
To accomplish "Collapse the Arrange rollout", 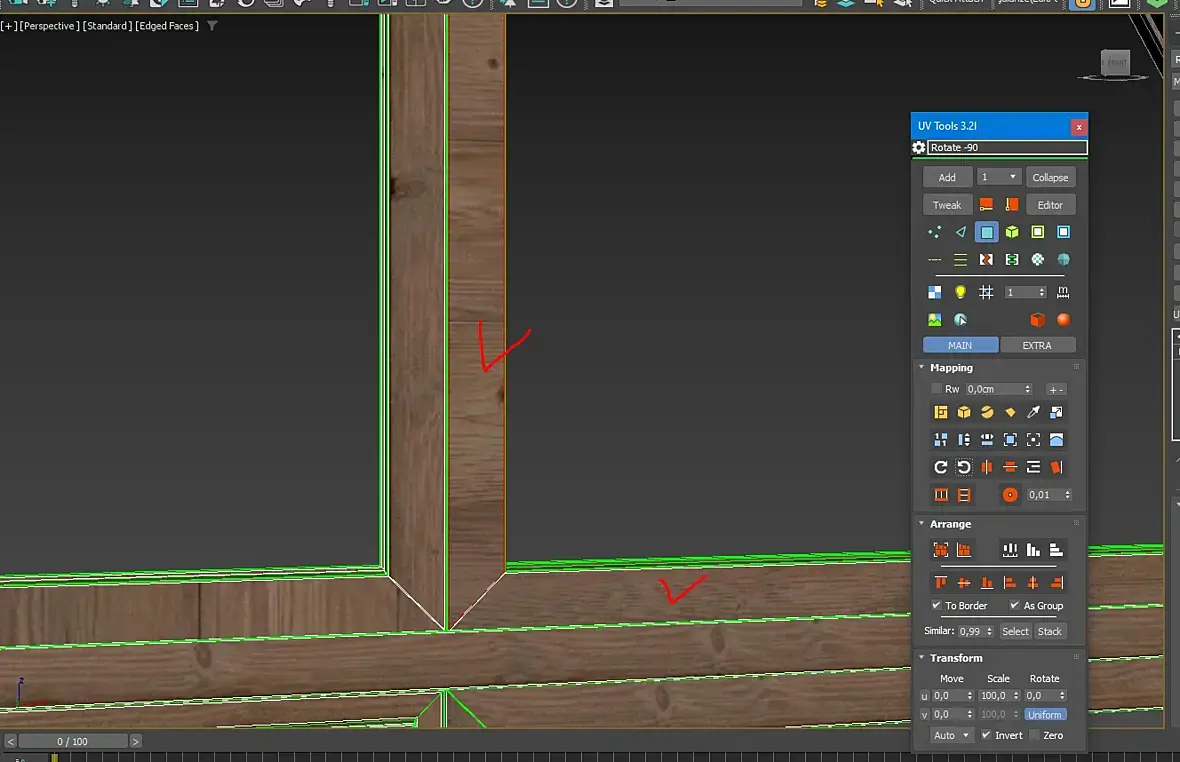I will click(x=921, y=524).
